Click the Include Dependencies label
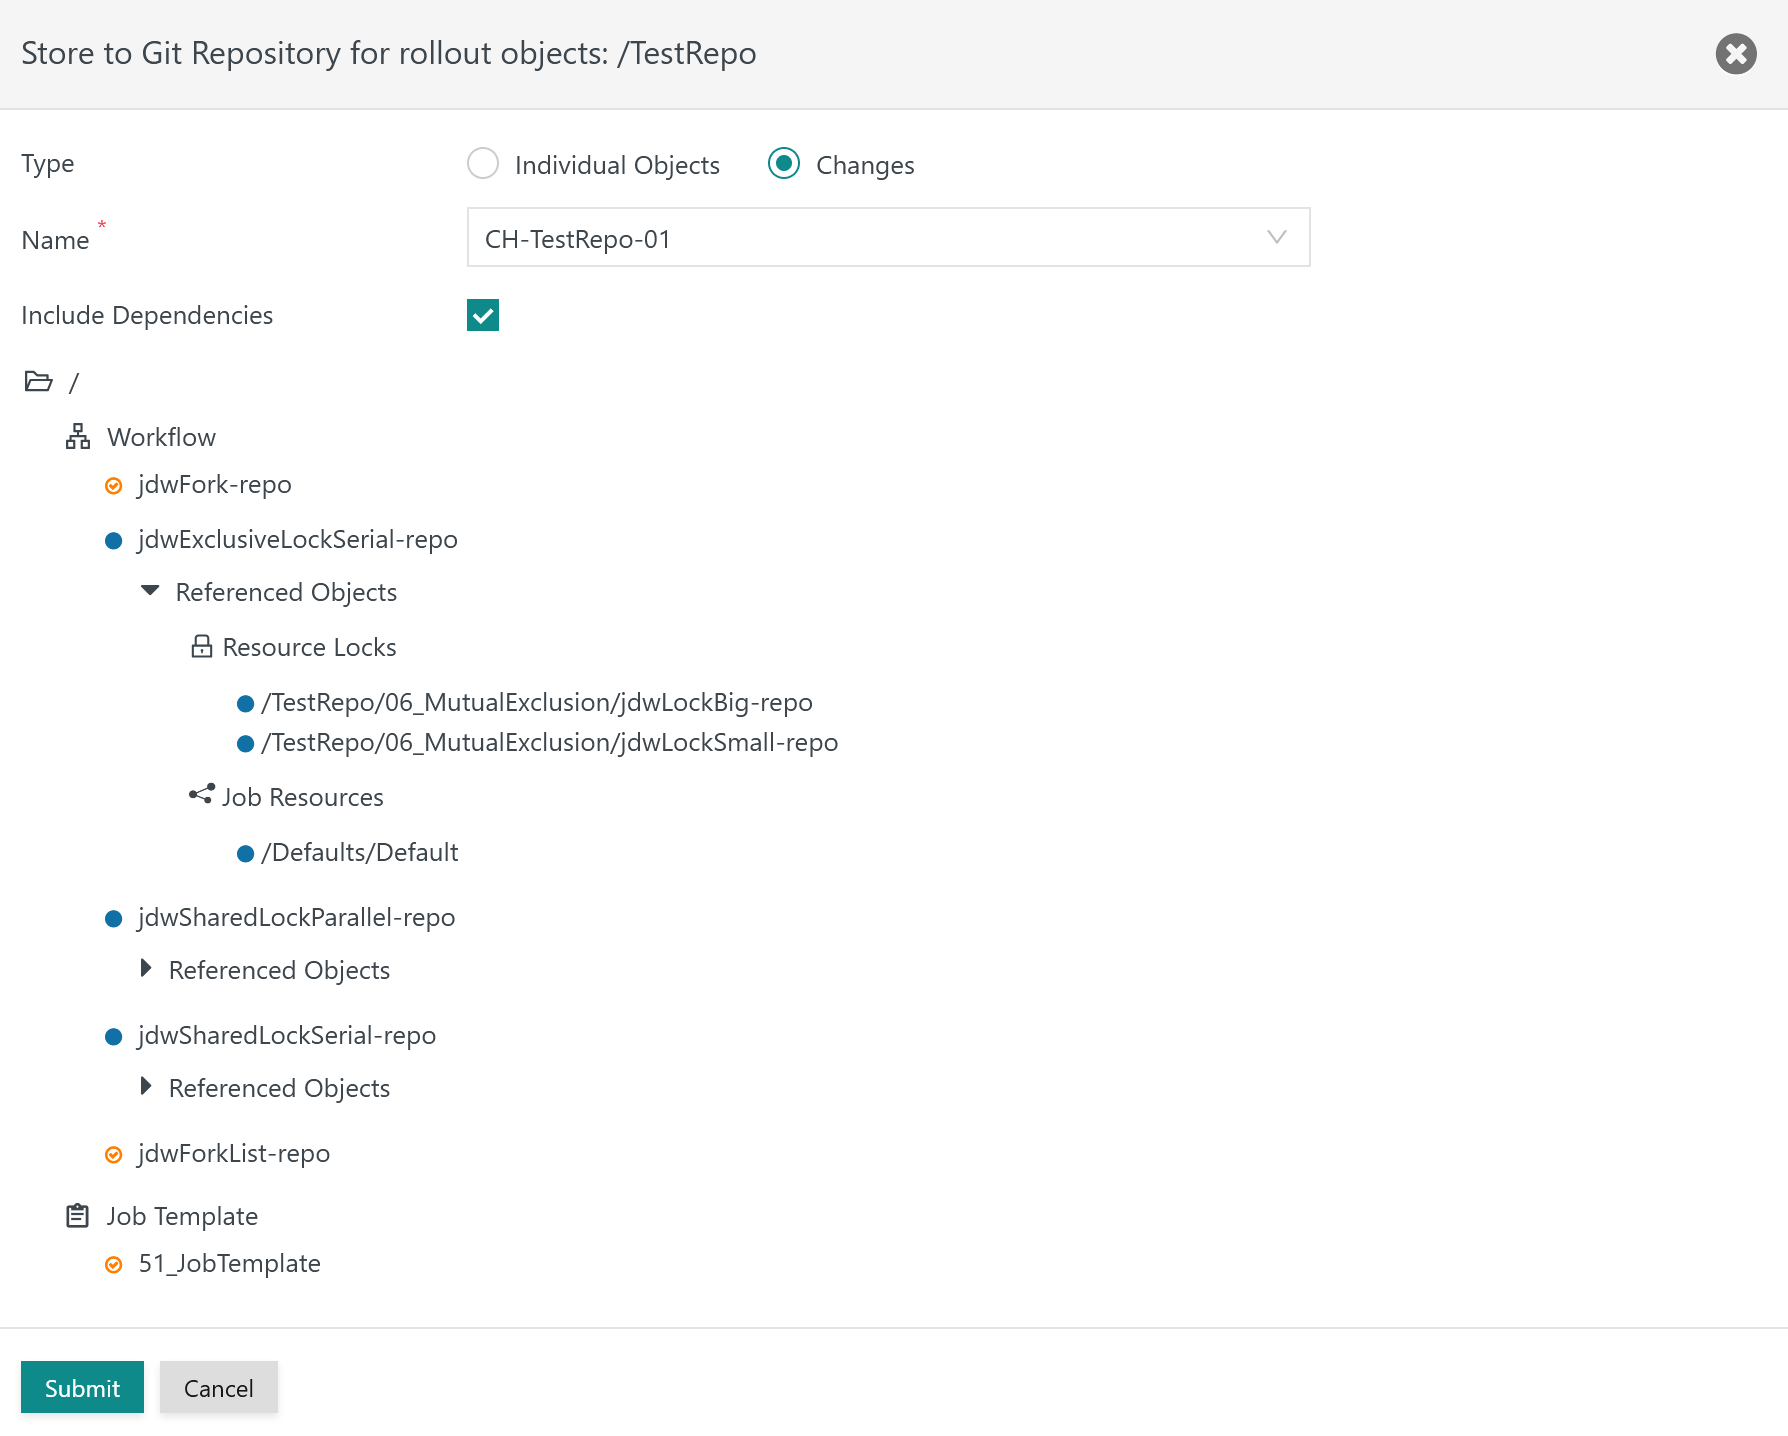Image resolution: width=1788 pixels, height=1436 pixels. pos(147,316)
